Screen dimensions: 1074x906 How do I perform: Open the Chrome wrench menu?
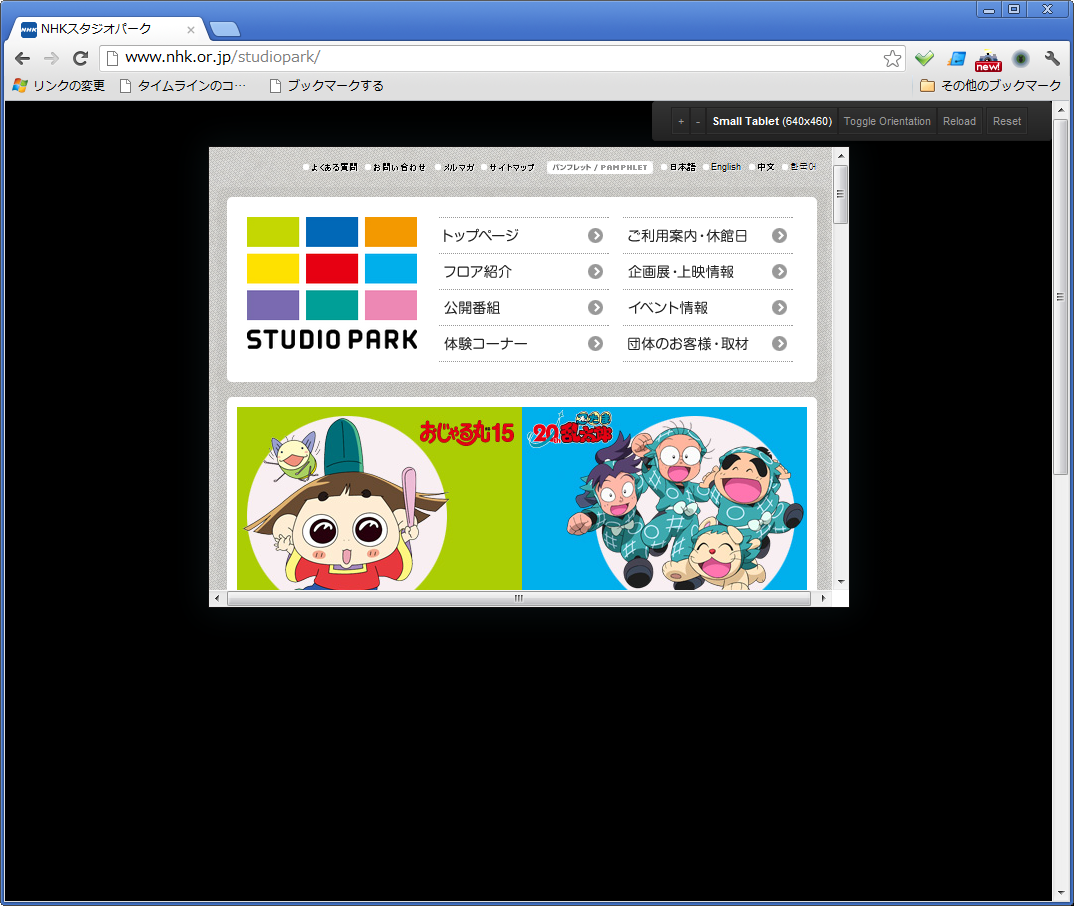pyautogui.click(x=1052, y=58)
